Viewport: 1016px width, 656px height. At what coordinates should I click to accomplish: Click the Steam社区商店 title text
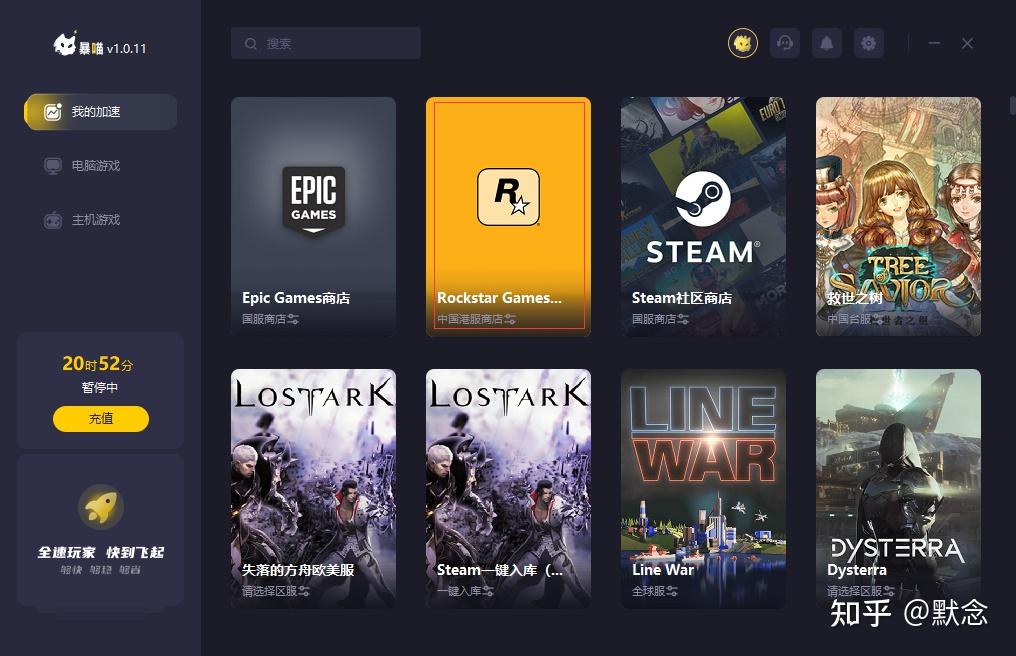(x=682, y=298)
